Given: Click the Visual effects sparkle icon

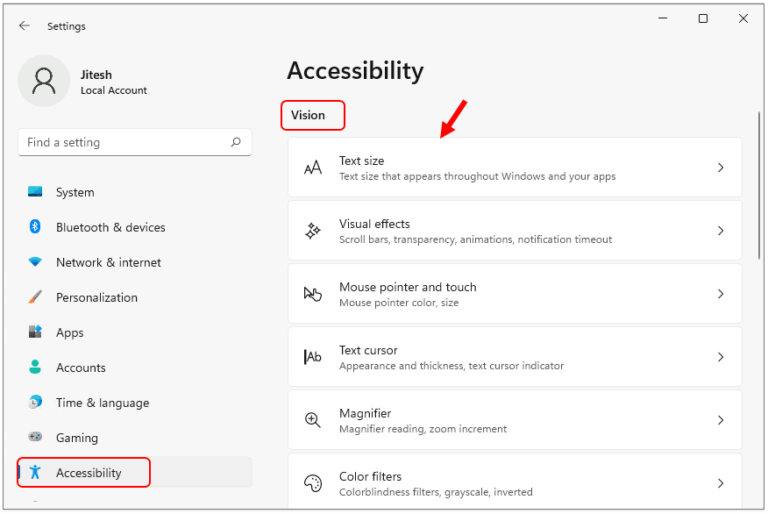Looking at the screenshot, I should point(313,231).
